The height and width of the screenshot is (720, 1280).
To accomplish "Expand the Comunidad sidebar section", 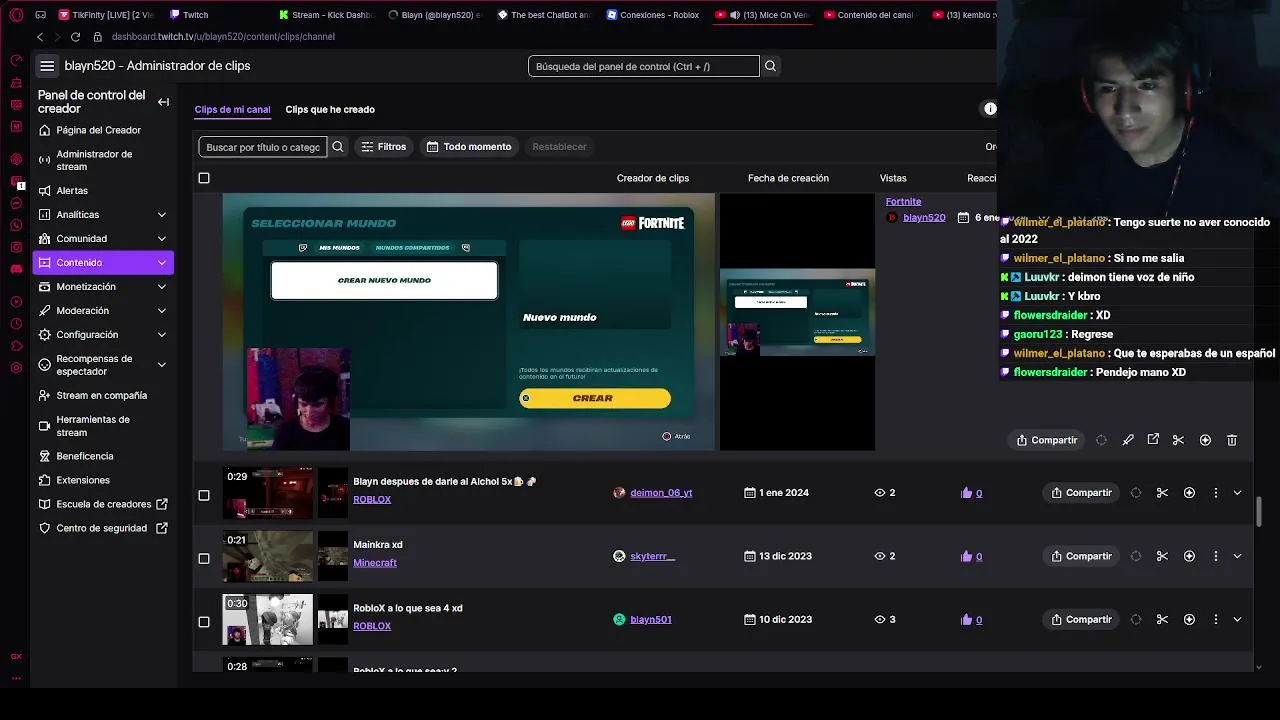I will [162, 238].
